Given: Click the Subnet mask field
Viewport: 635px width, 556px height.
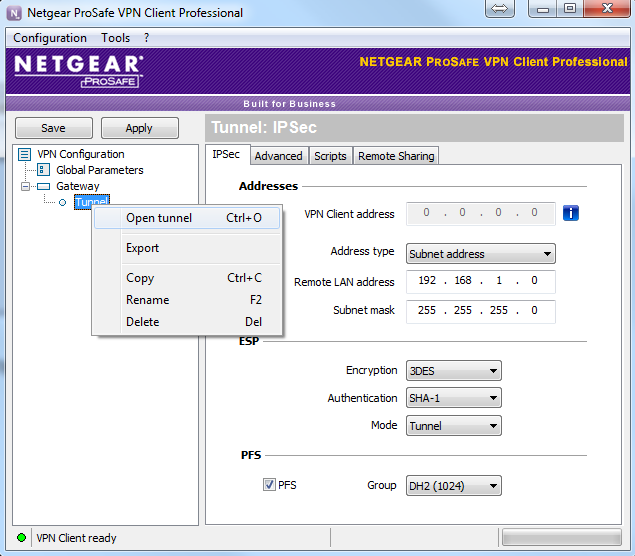Looking at the screenshot, I should pyautogui.click(x=481, y=311).
